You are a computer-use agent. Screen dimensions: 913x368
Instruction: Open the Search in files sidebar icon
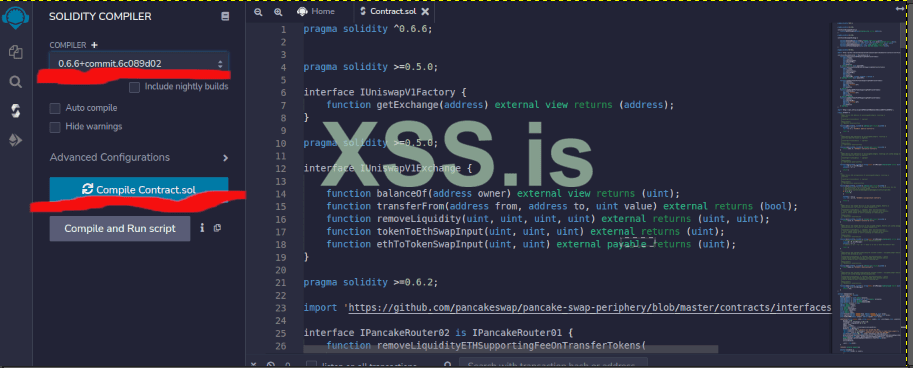pyautogui.click(x=16, y=82)
